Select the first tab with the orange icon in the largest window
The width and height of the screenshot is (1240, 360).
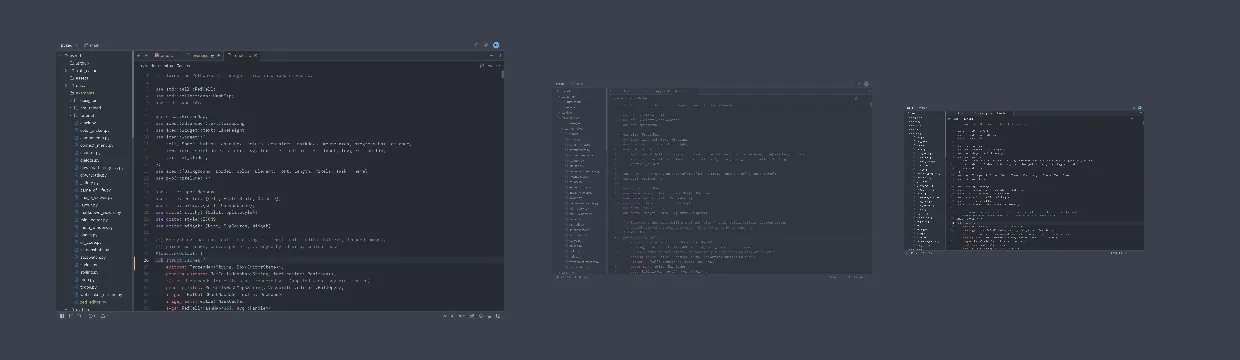166,56
